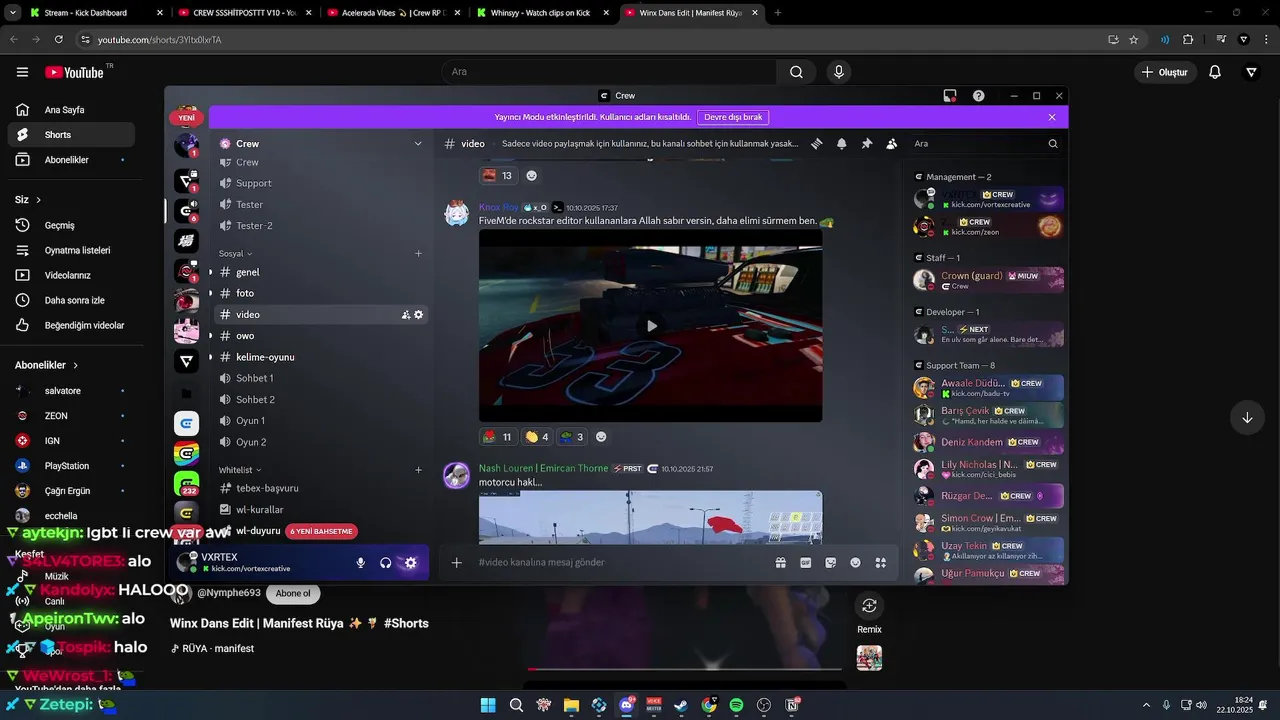Mute microphone in Discord user panel
Image resolution: width=1280 pixels, height=720 pixels.
click(x=361, y=563)
